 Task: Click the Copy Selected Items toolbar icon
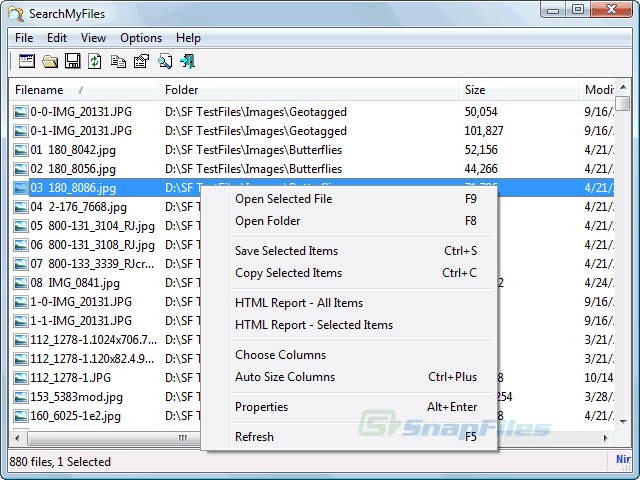[118, 61]
